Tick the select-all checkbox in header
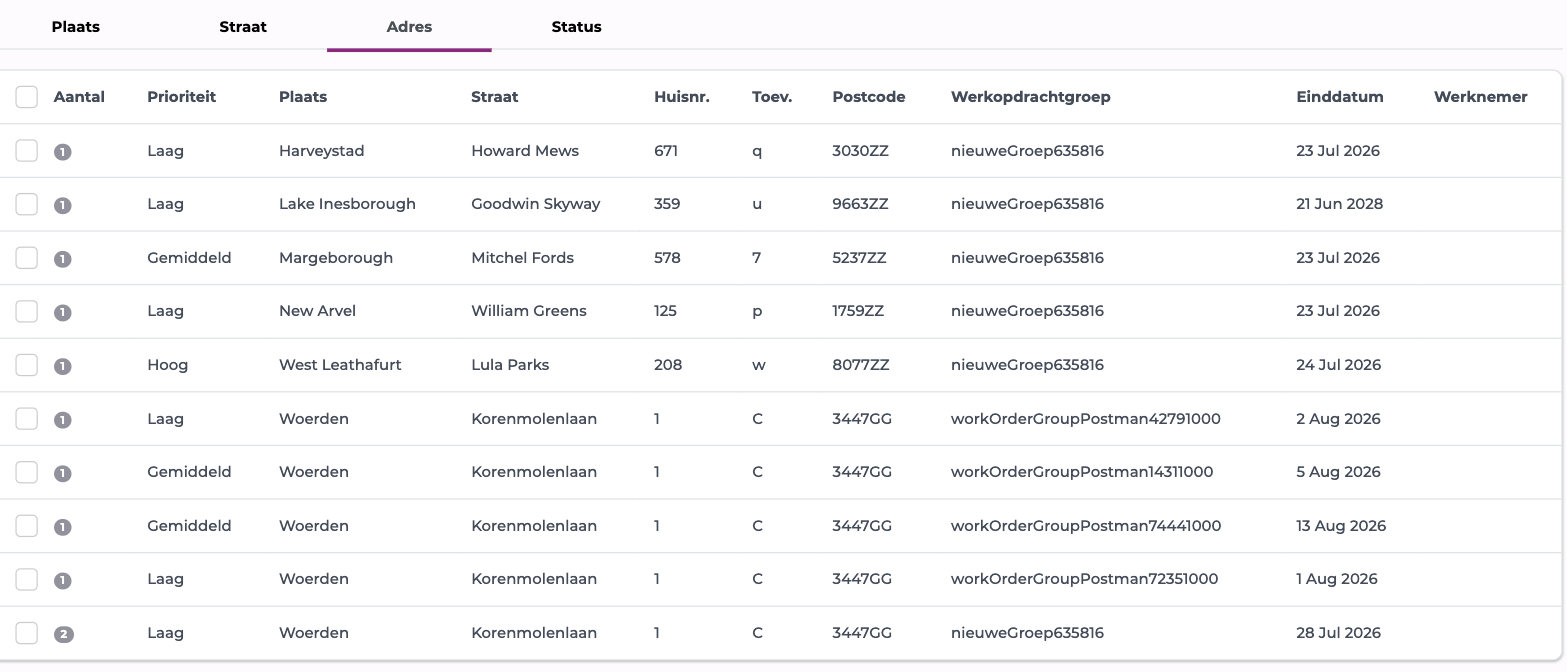1567x672 pixels. pos(27,97)
